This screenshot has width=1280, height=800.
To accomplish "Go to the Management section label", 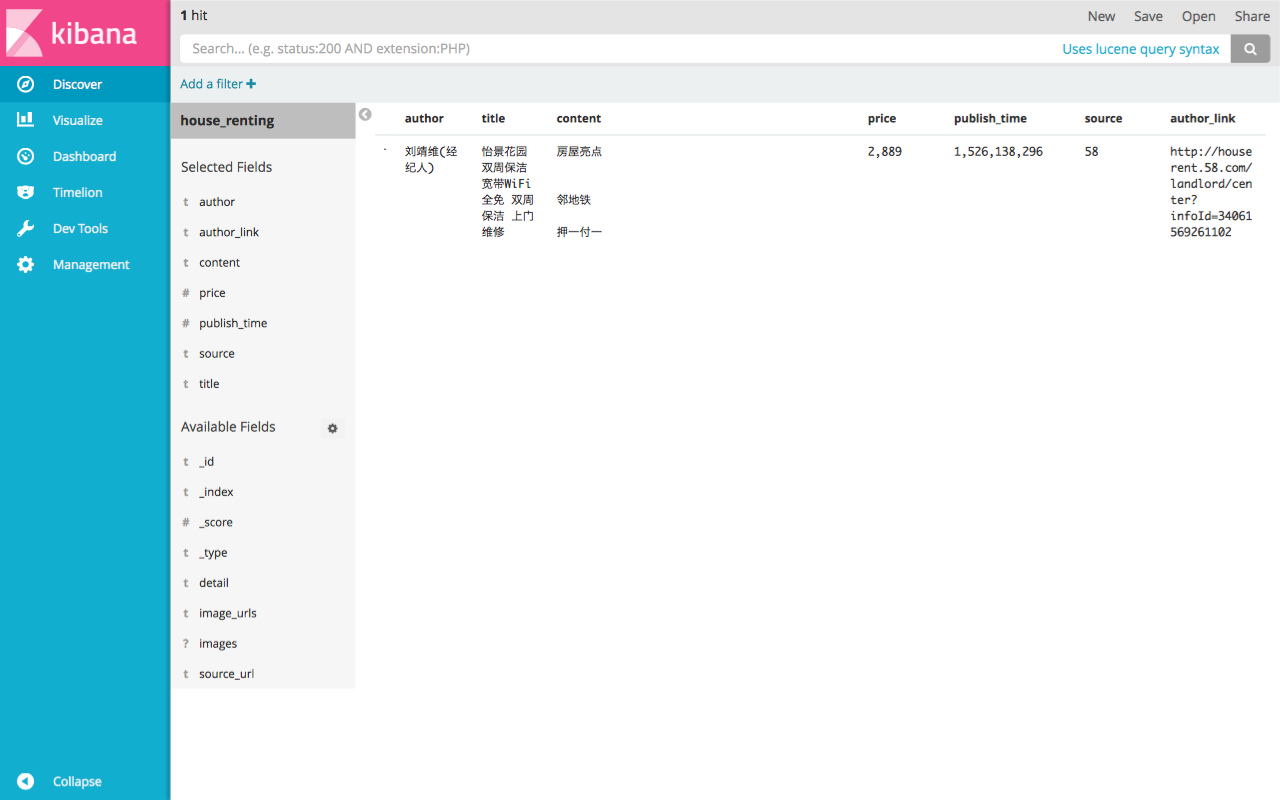I will click(x=91, y=264).
